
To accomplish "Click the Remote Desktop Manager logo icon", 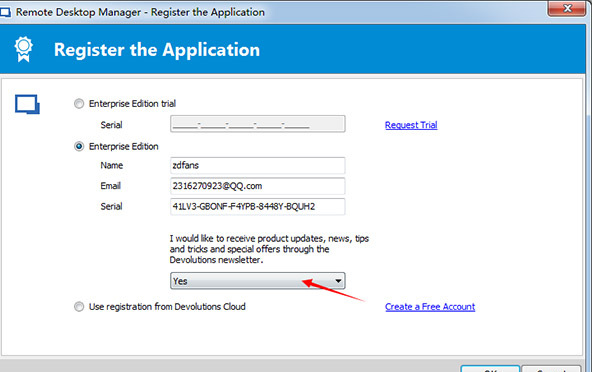I will coord(27,104).
